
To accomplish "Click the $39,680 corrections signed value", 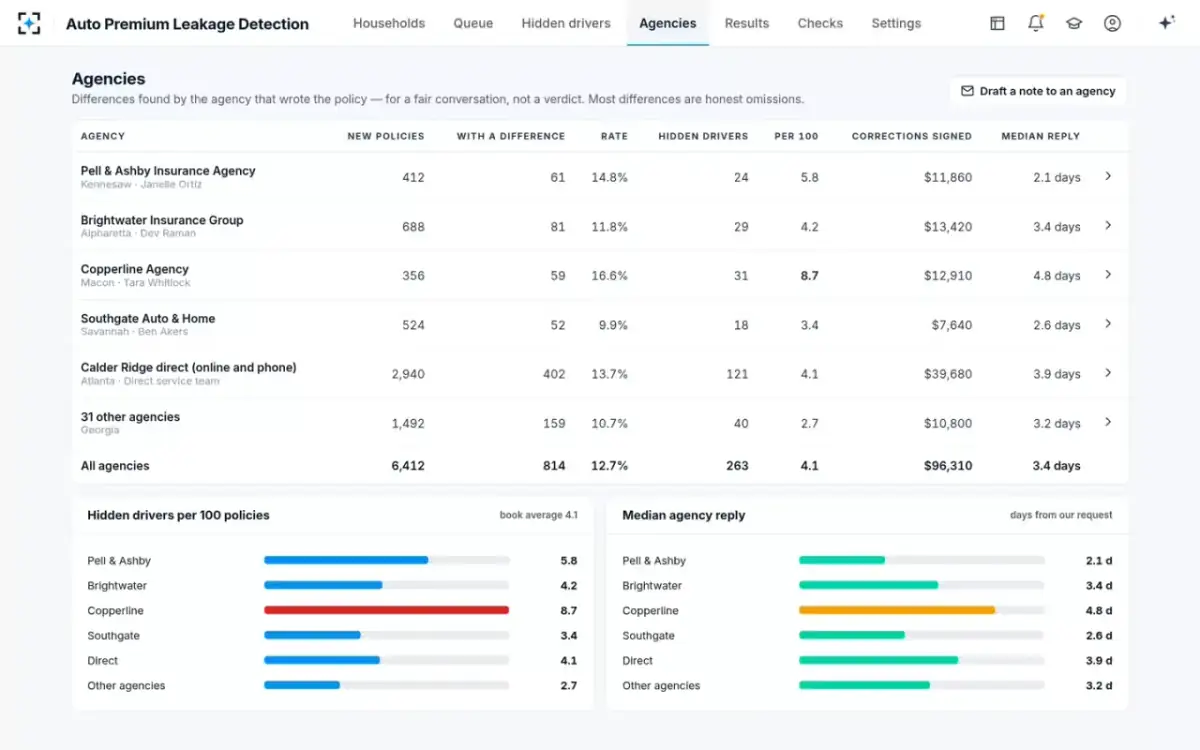I will coord(948,374).
